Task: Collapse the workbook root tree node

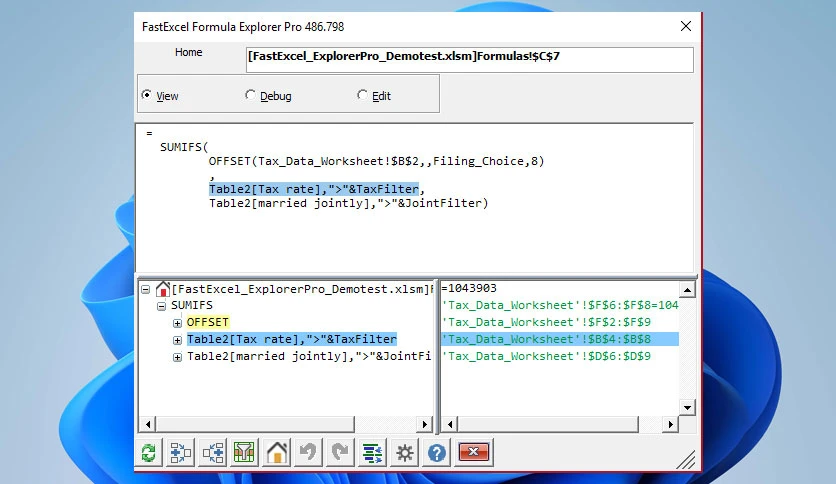Action: point(146,289)
